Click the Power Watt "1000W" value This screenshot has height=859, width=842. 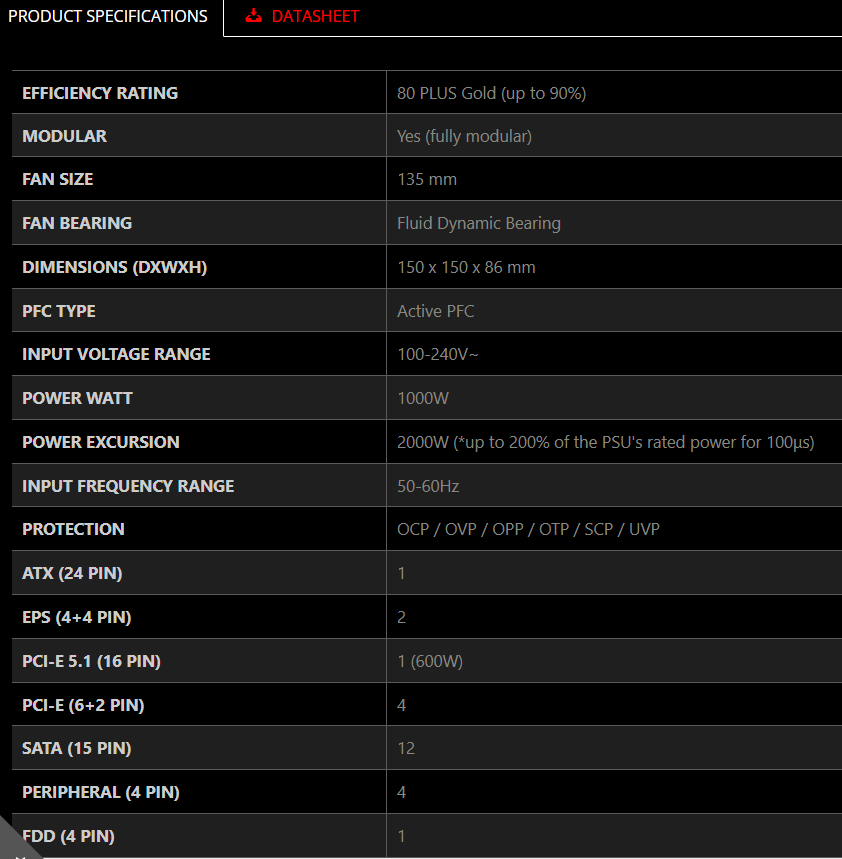click(x=423, y=398)
